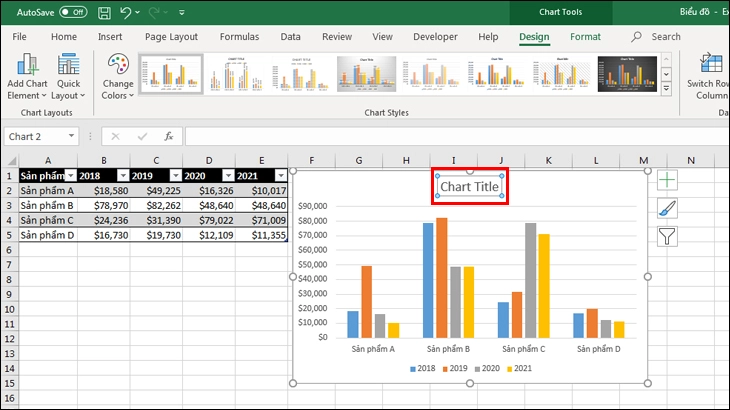Open the File menu

[x=19, y=37]
